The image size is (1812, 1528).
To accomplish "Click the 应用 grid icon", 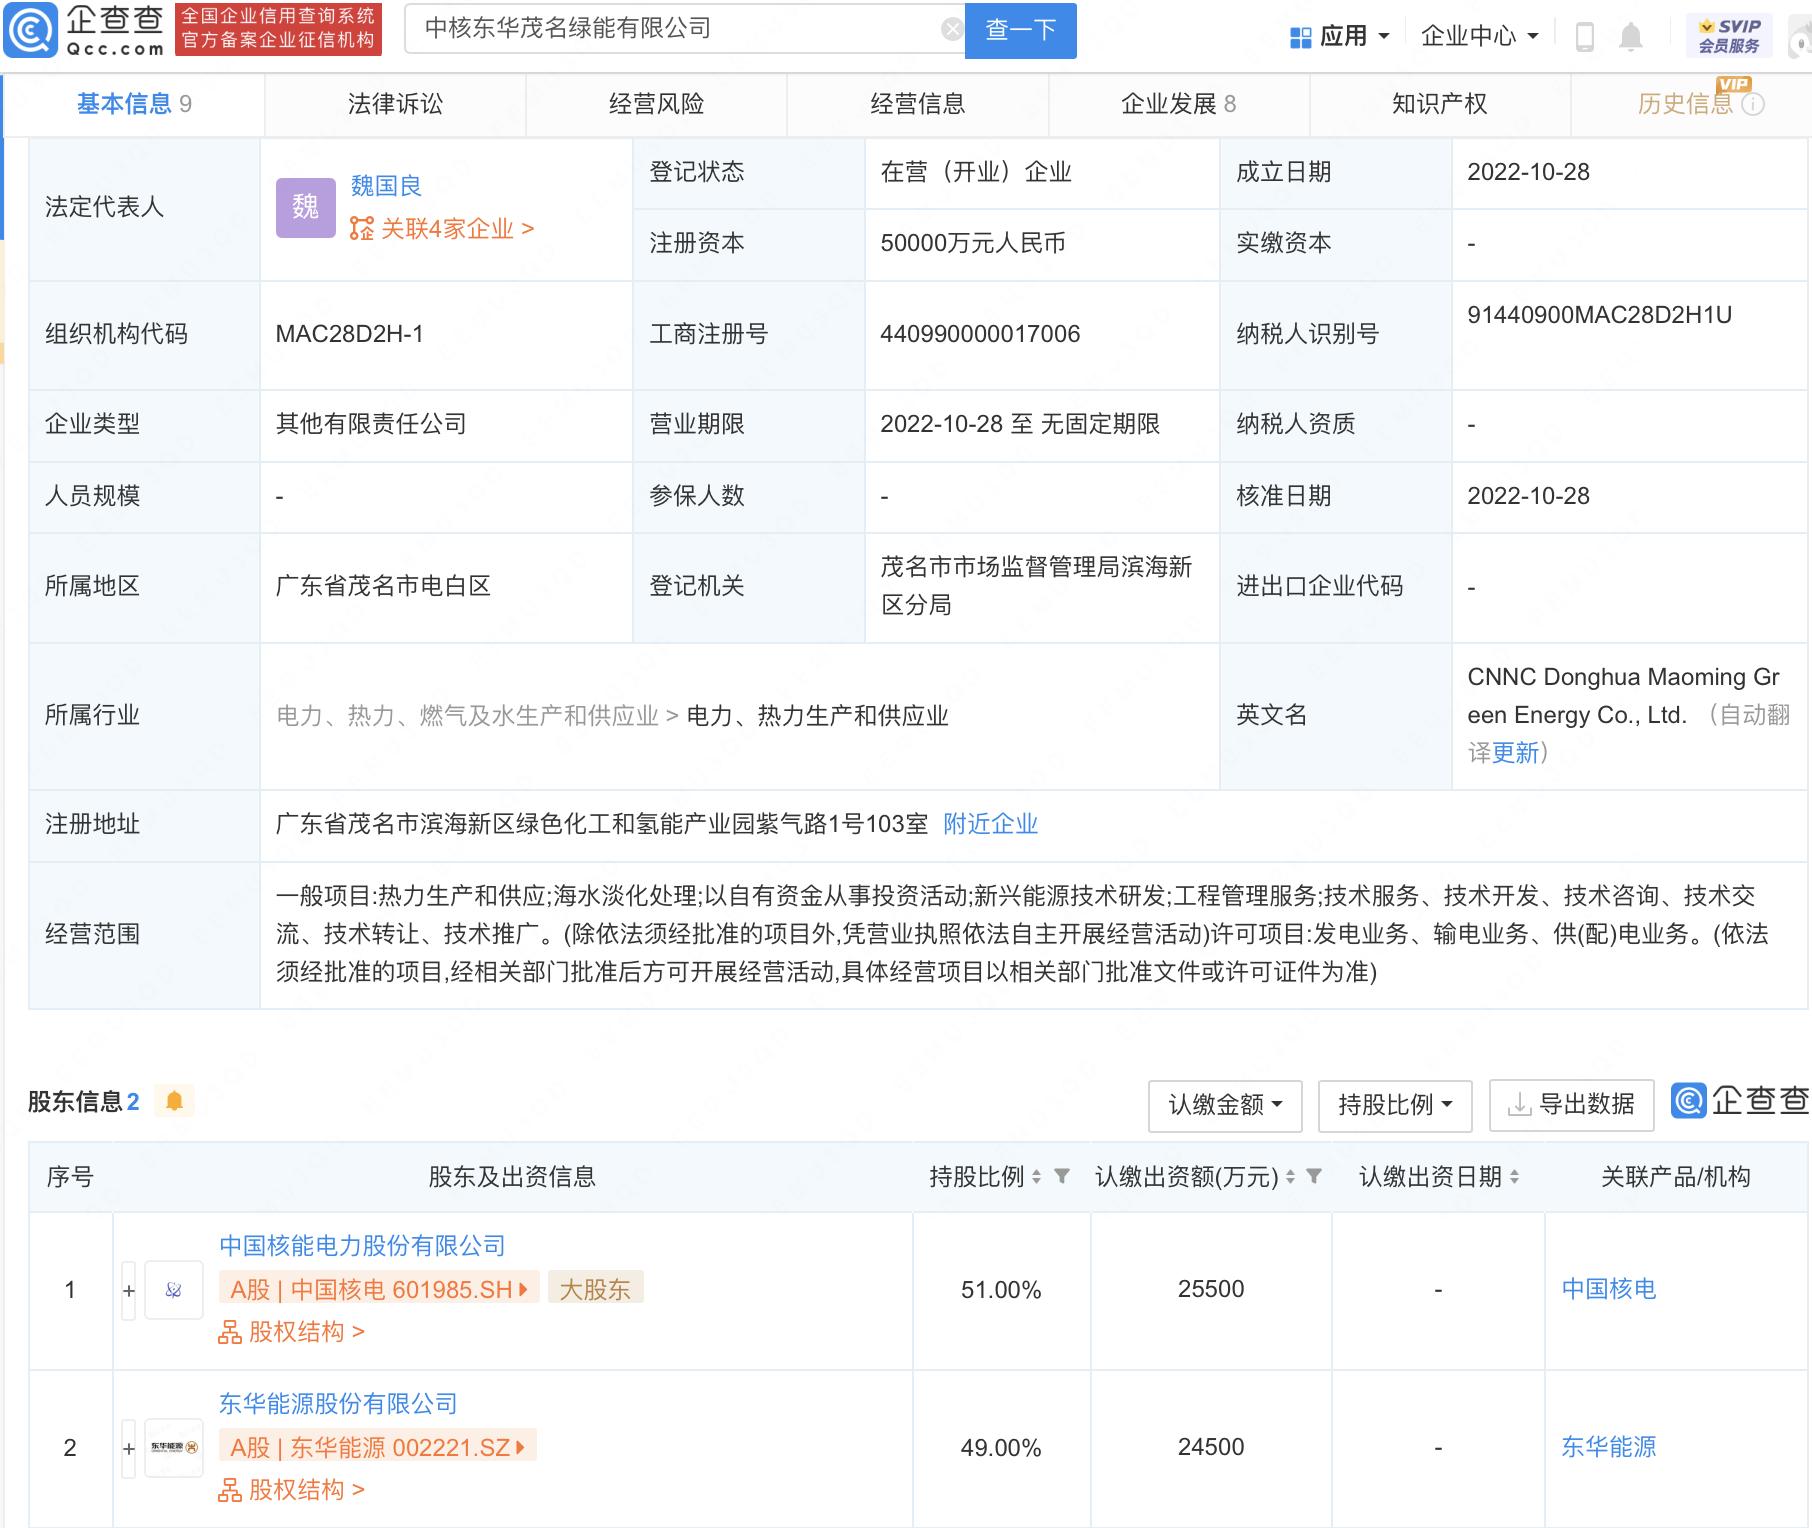I will pyautogui.click(x=1300, y=37).
